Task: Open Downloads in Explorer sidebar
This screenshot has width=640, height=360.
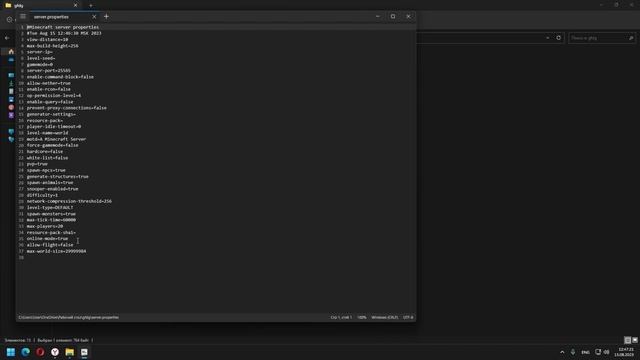Action: point(11,83)
